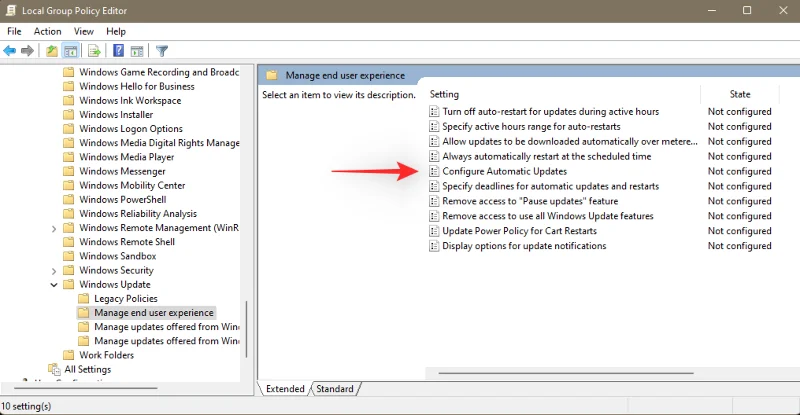Expand the Windows Remote Management node

click(x=54, y=229)
